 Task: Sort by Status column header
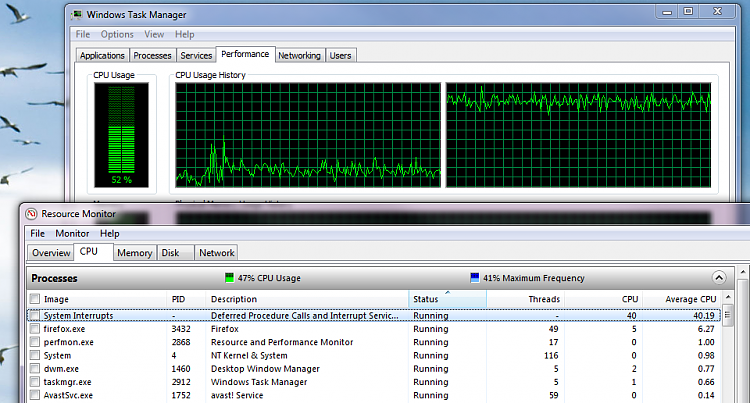pos(448,299)
